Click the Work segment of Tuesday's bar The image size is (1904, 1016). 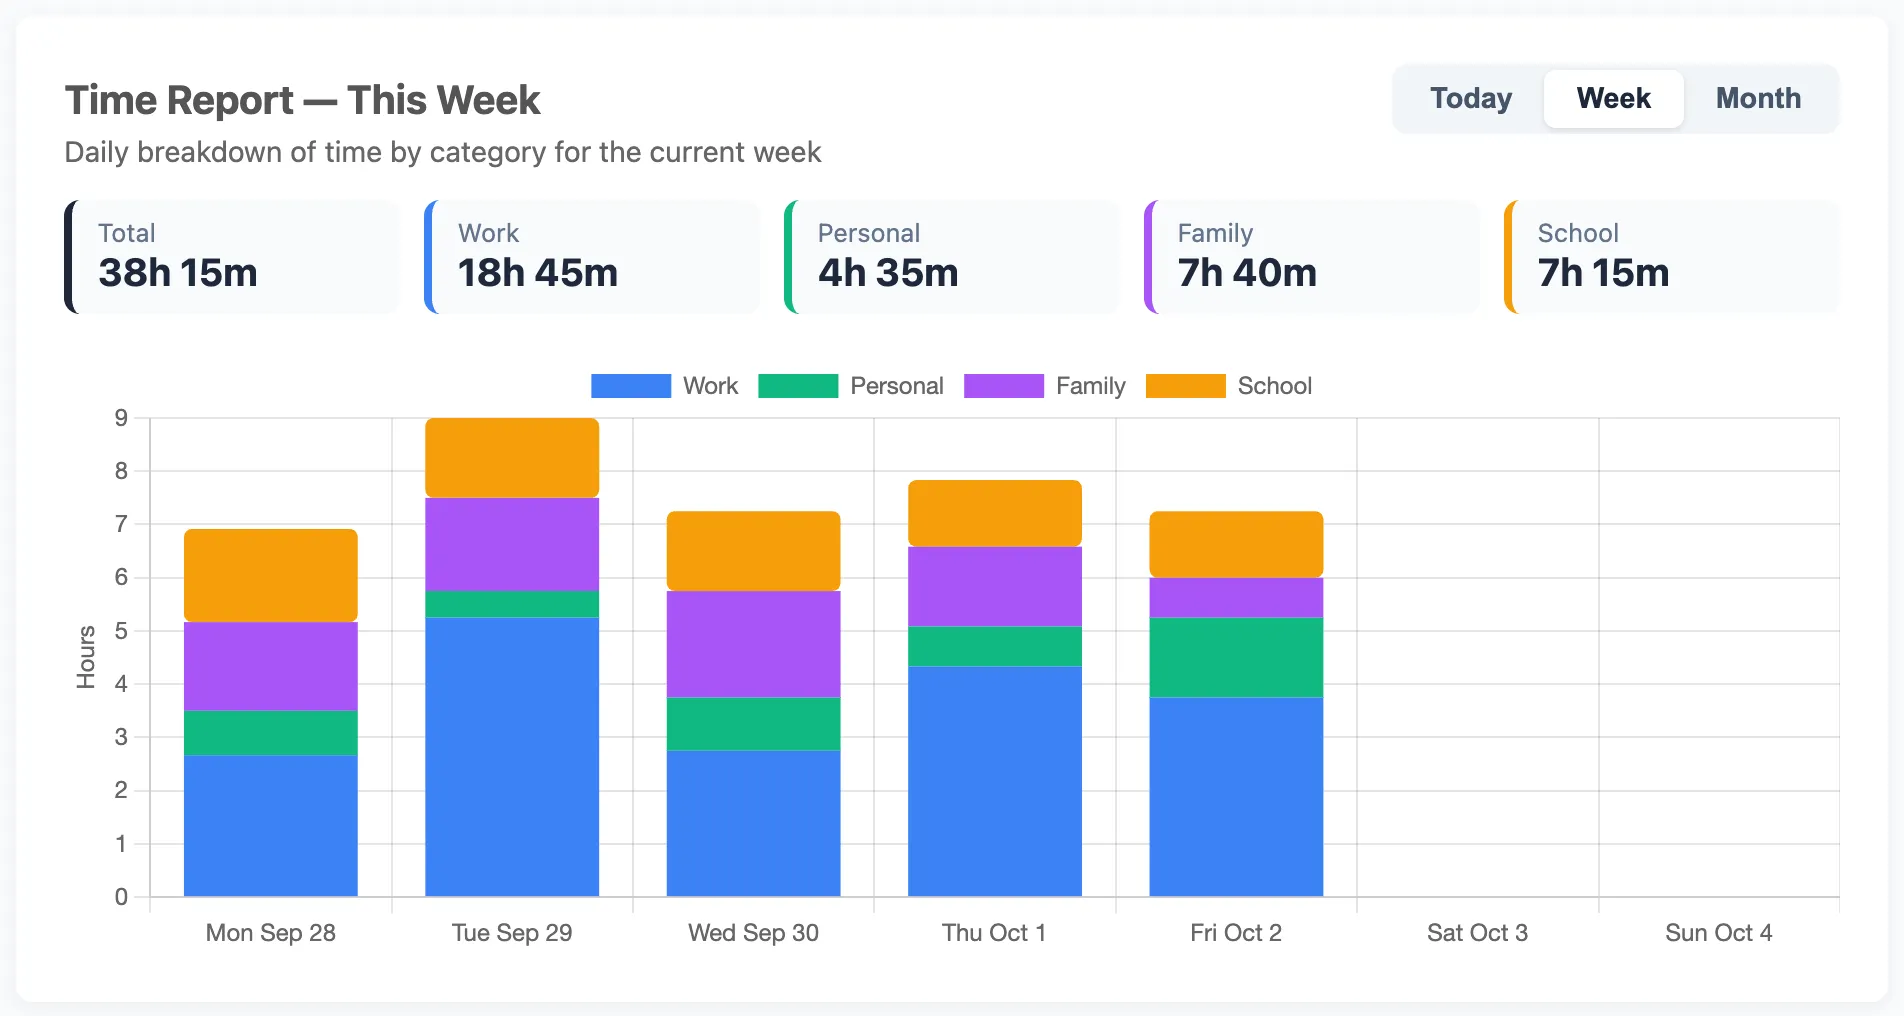pos(512,757)
